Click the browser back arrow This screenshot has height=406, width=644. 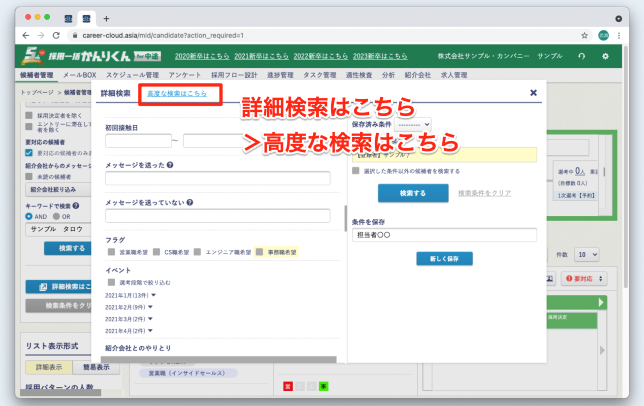coord(26,36)
